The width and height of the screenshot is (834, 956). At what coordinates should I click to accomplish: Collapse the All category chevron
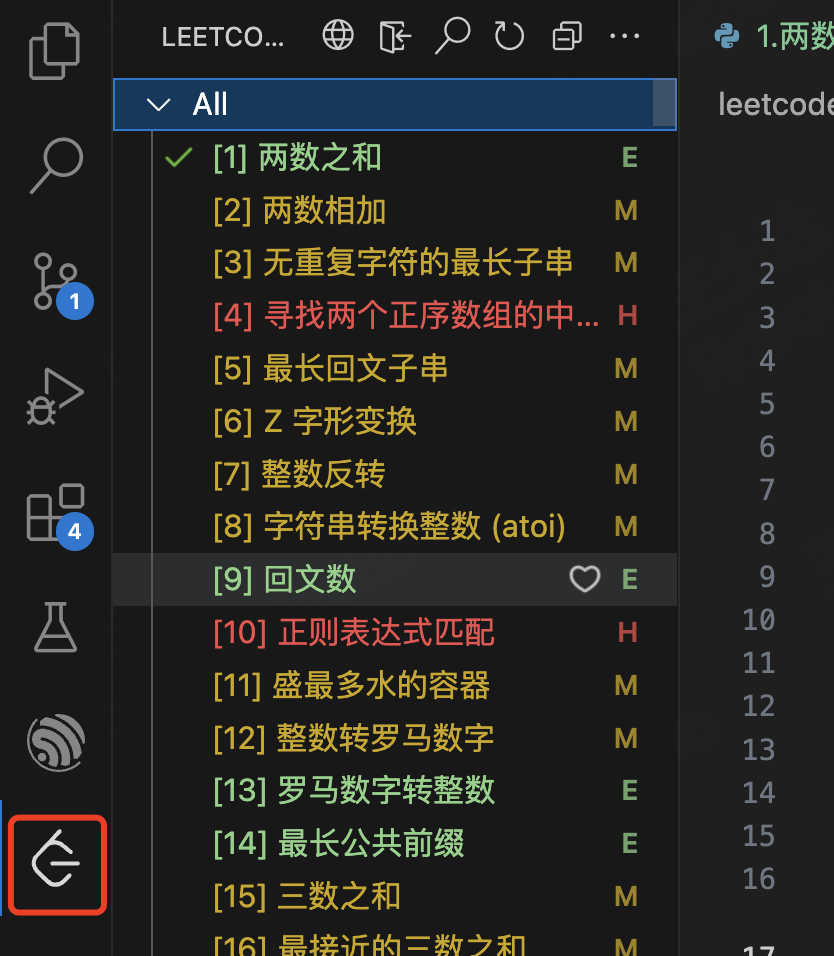[159, 105]
